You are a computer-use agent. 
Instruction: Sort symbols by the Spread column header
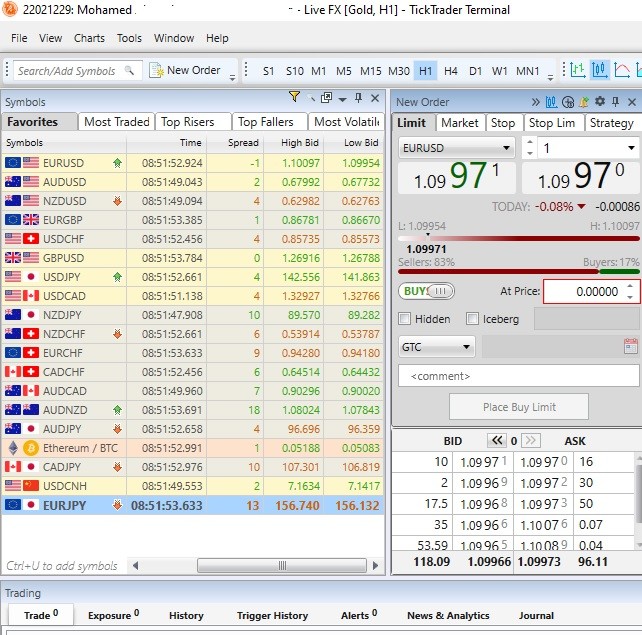click(243, 142)
